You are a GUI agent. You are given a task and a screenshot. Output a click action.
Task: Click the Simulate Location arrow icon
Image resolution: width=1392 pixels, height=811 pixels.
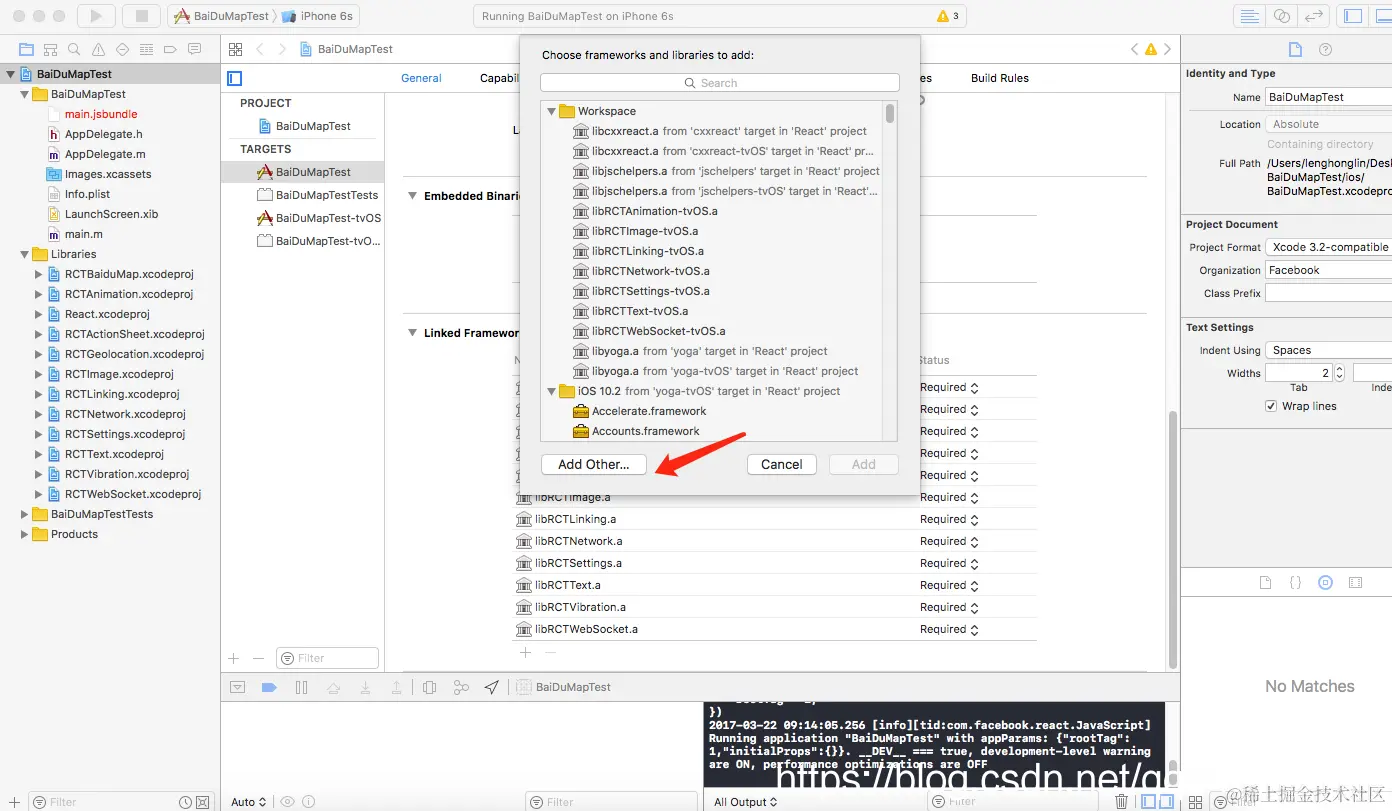point(491,687)
